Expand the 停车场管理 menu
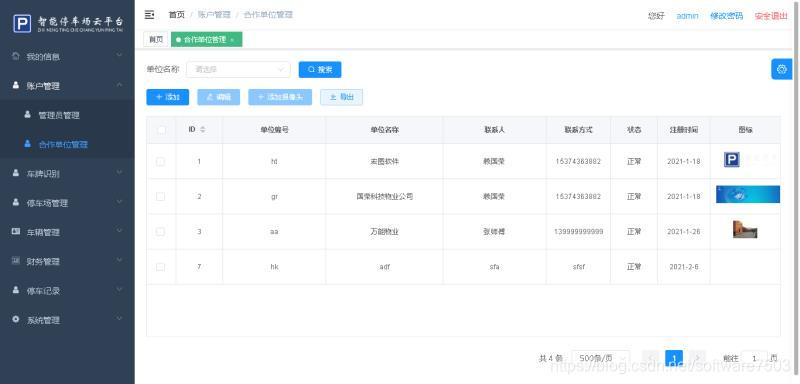 67,202
